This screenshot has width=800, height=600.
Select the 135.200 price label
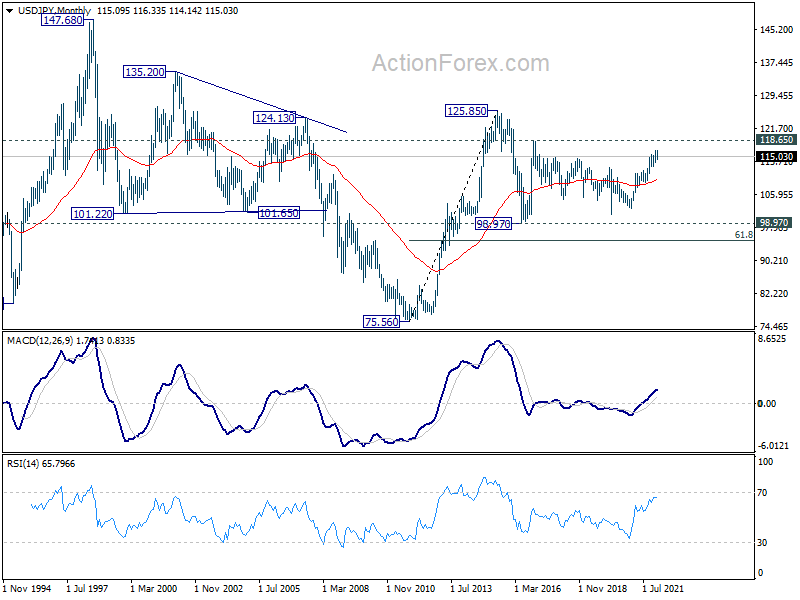pos(146,72)
